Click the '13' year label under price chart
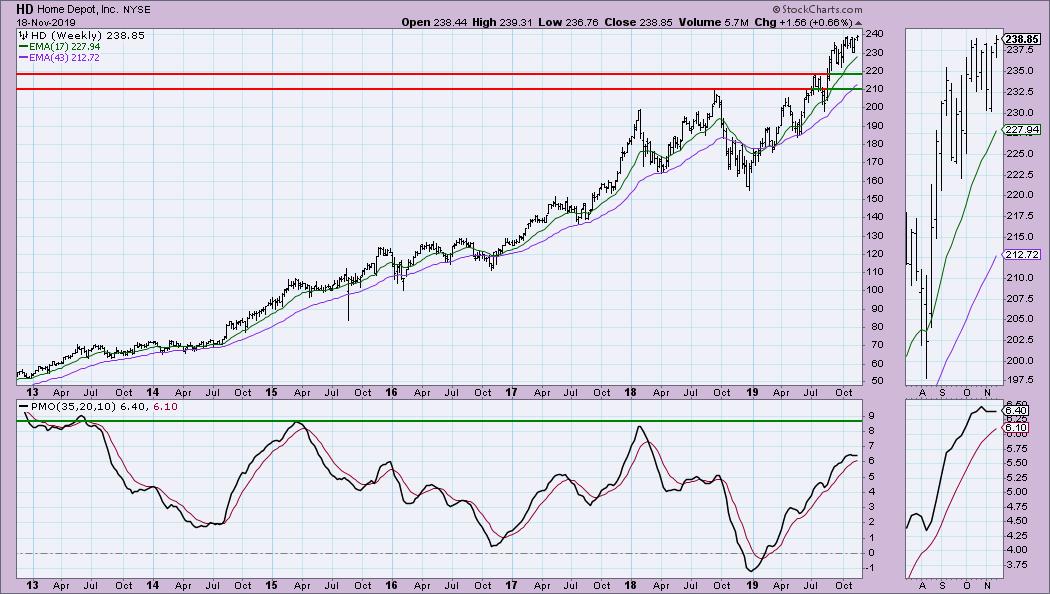Screen dimensions: 1050x594 (32, 392)
